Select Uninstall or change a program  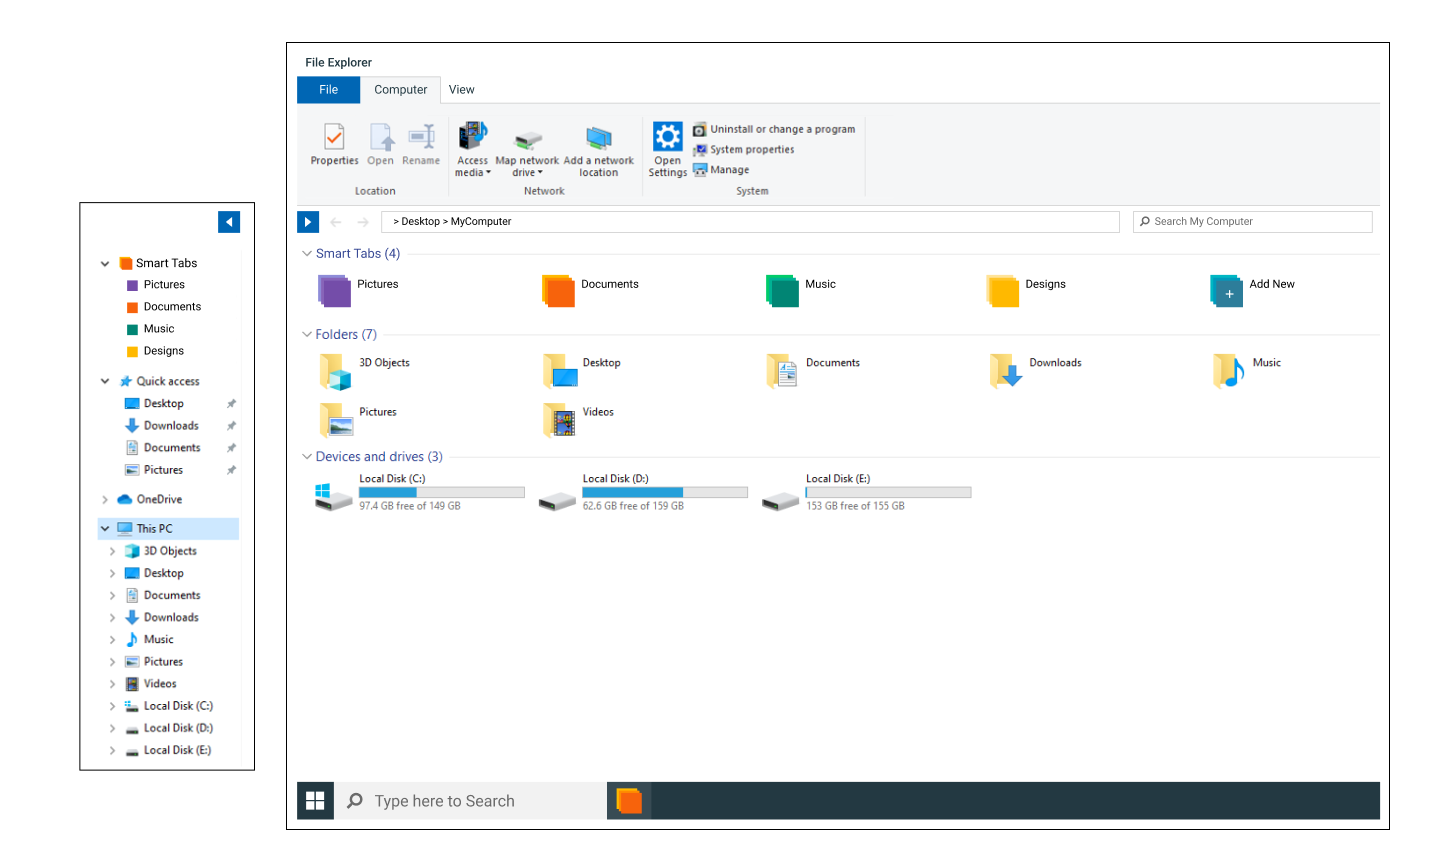(774, 129)
